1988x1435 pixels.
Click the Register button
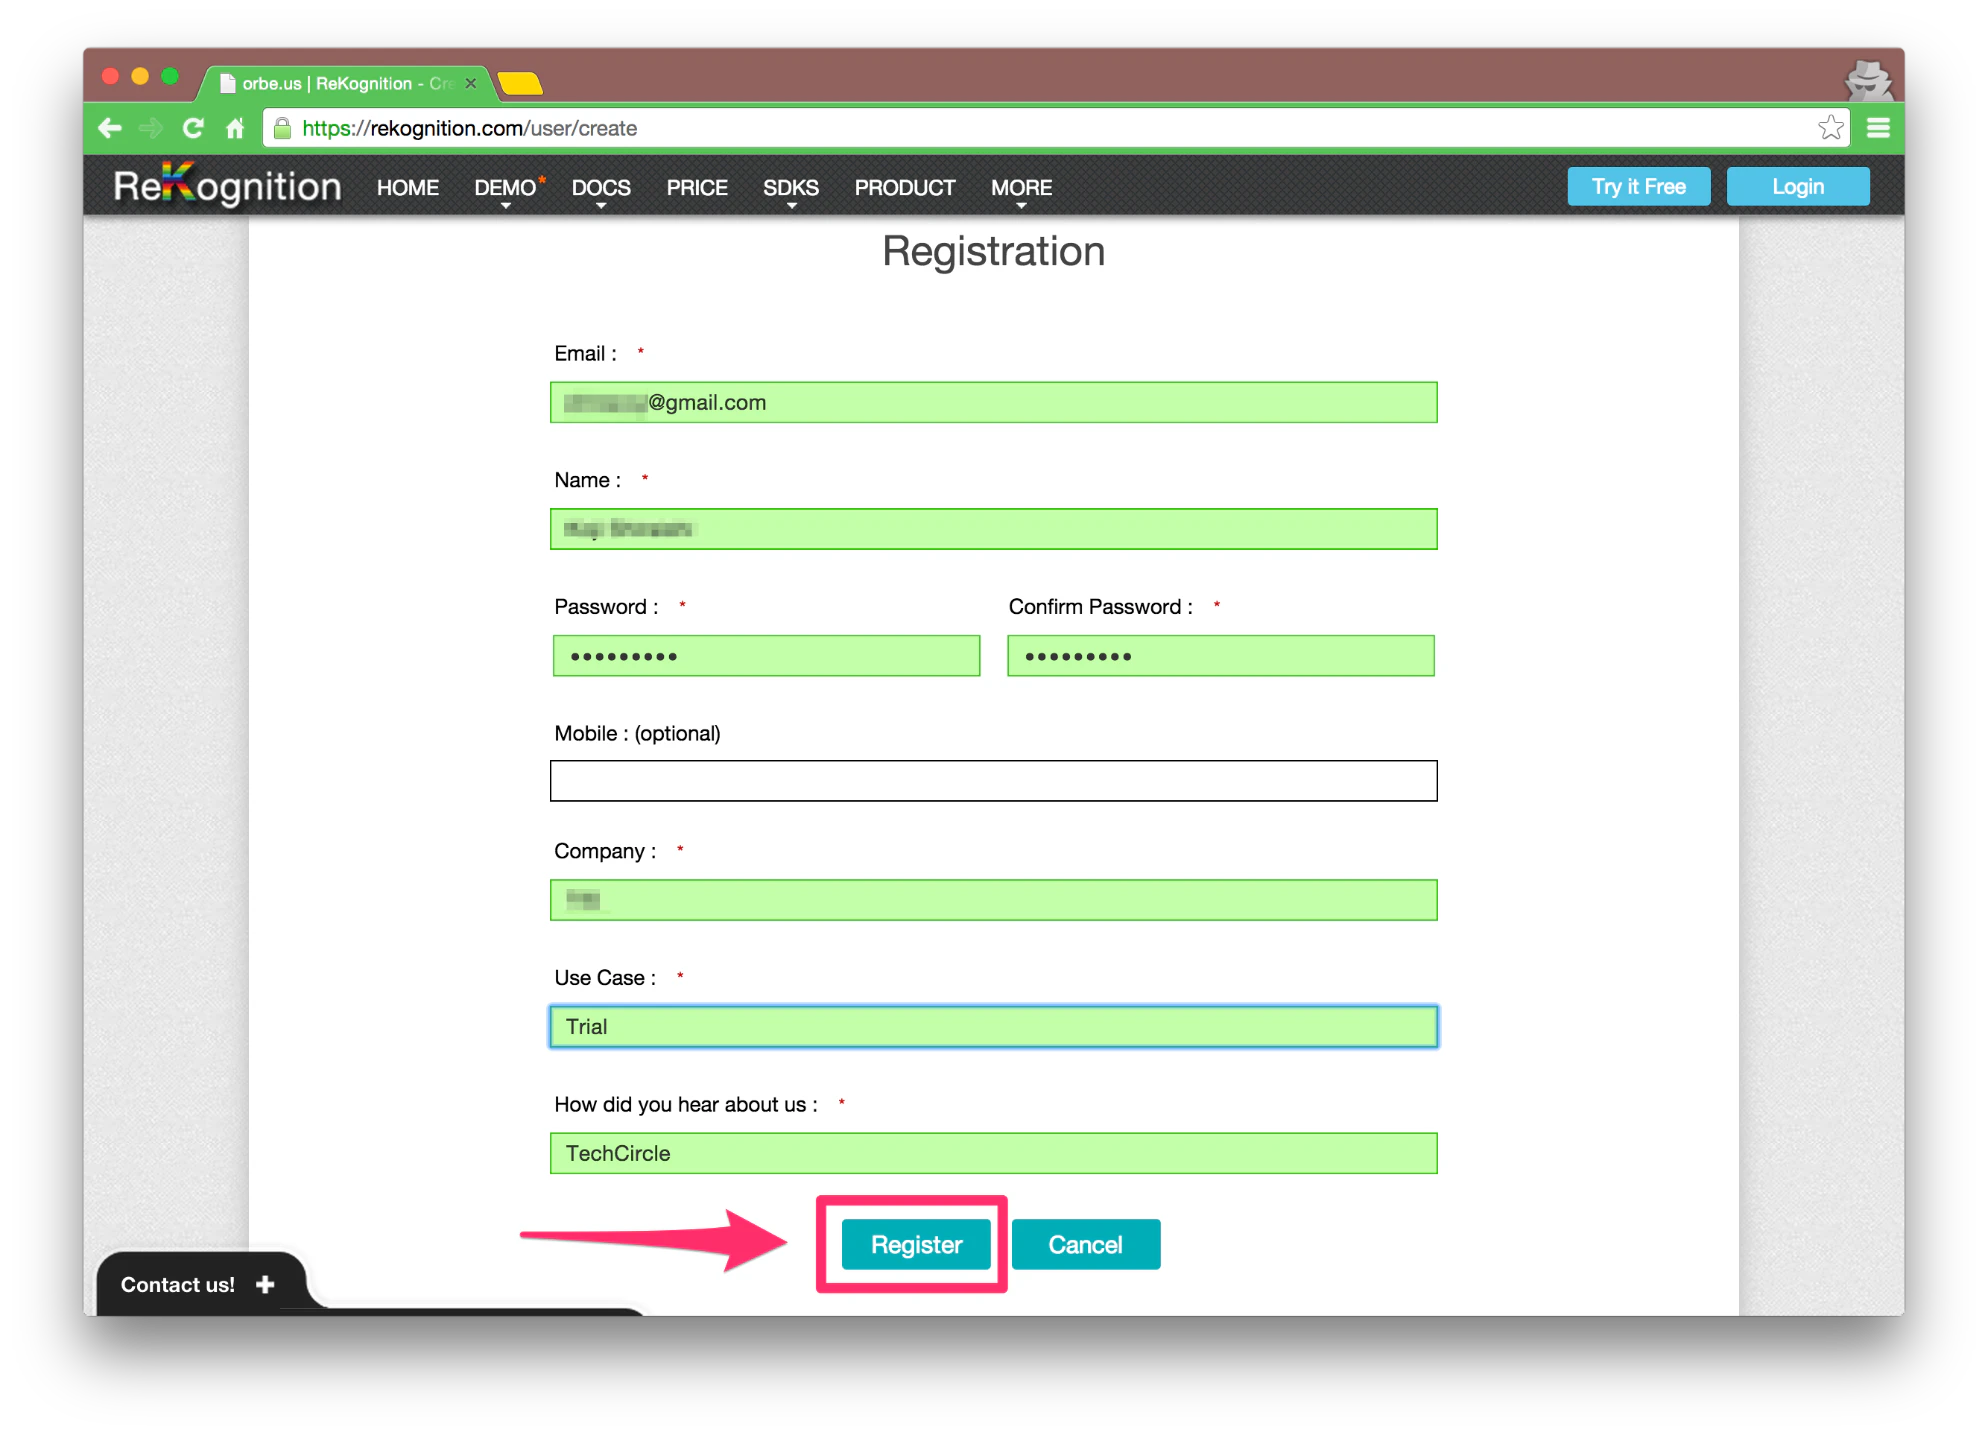[916, 1244]
